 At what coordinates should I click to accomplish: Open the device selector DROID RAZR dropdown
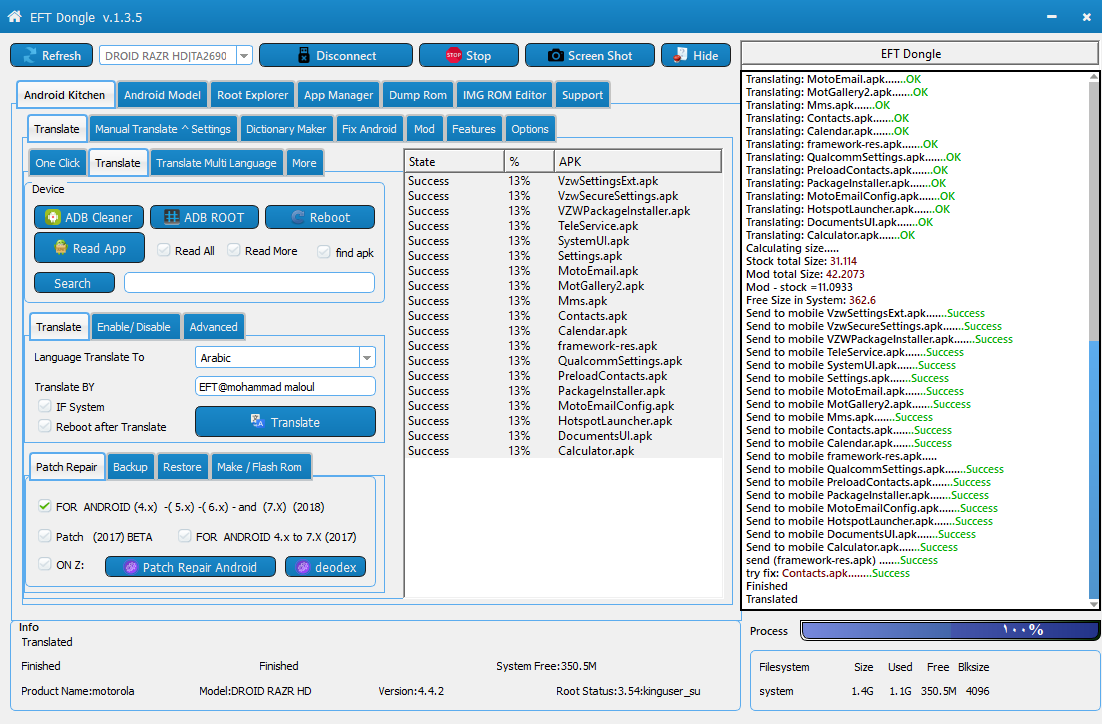(245, 56)
